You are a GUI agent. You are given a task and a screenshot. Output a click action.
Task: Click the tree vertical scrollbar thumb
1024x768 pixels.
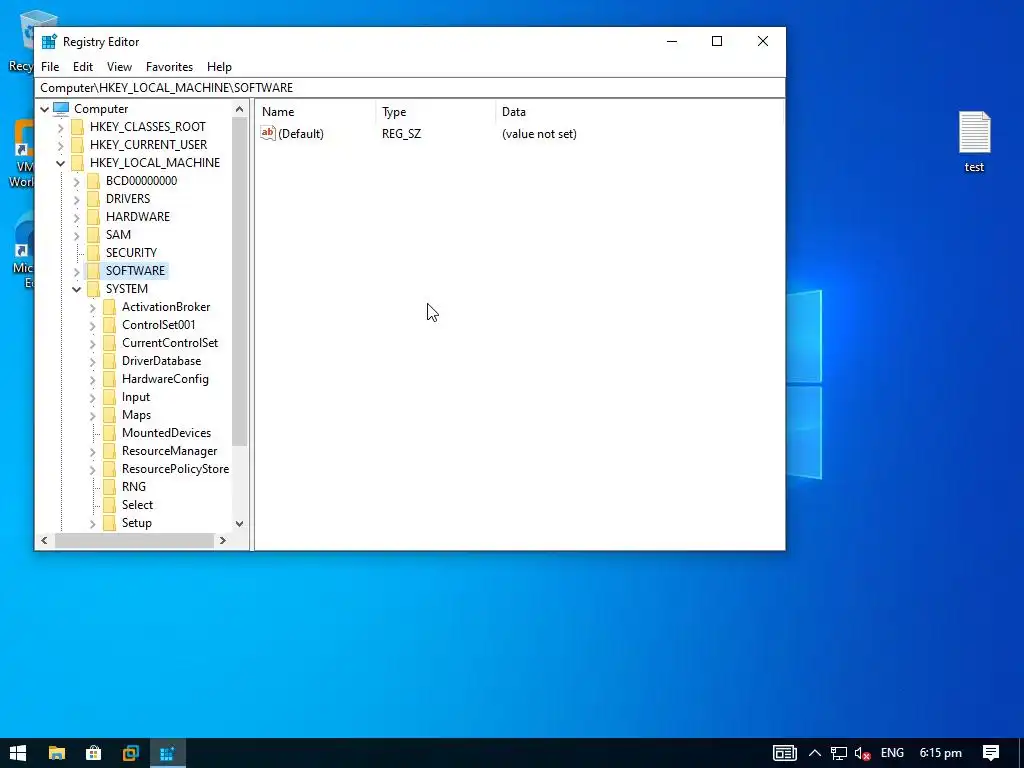240,282
